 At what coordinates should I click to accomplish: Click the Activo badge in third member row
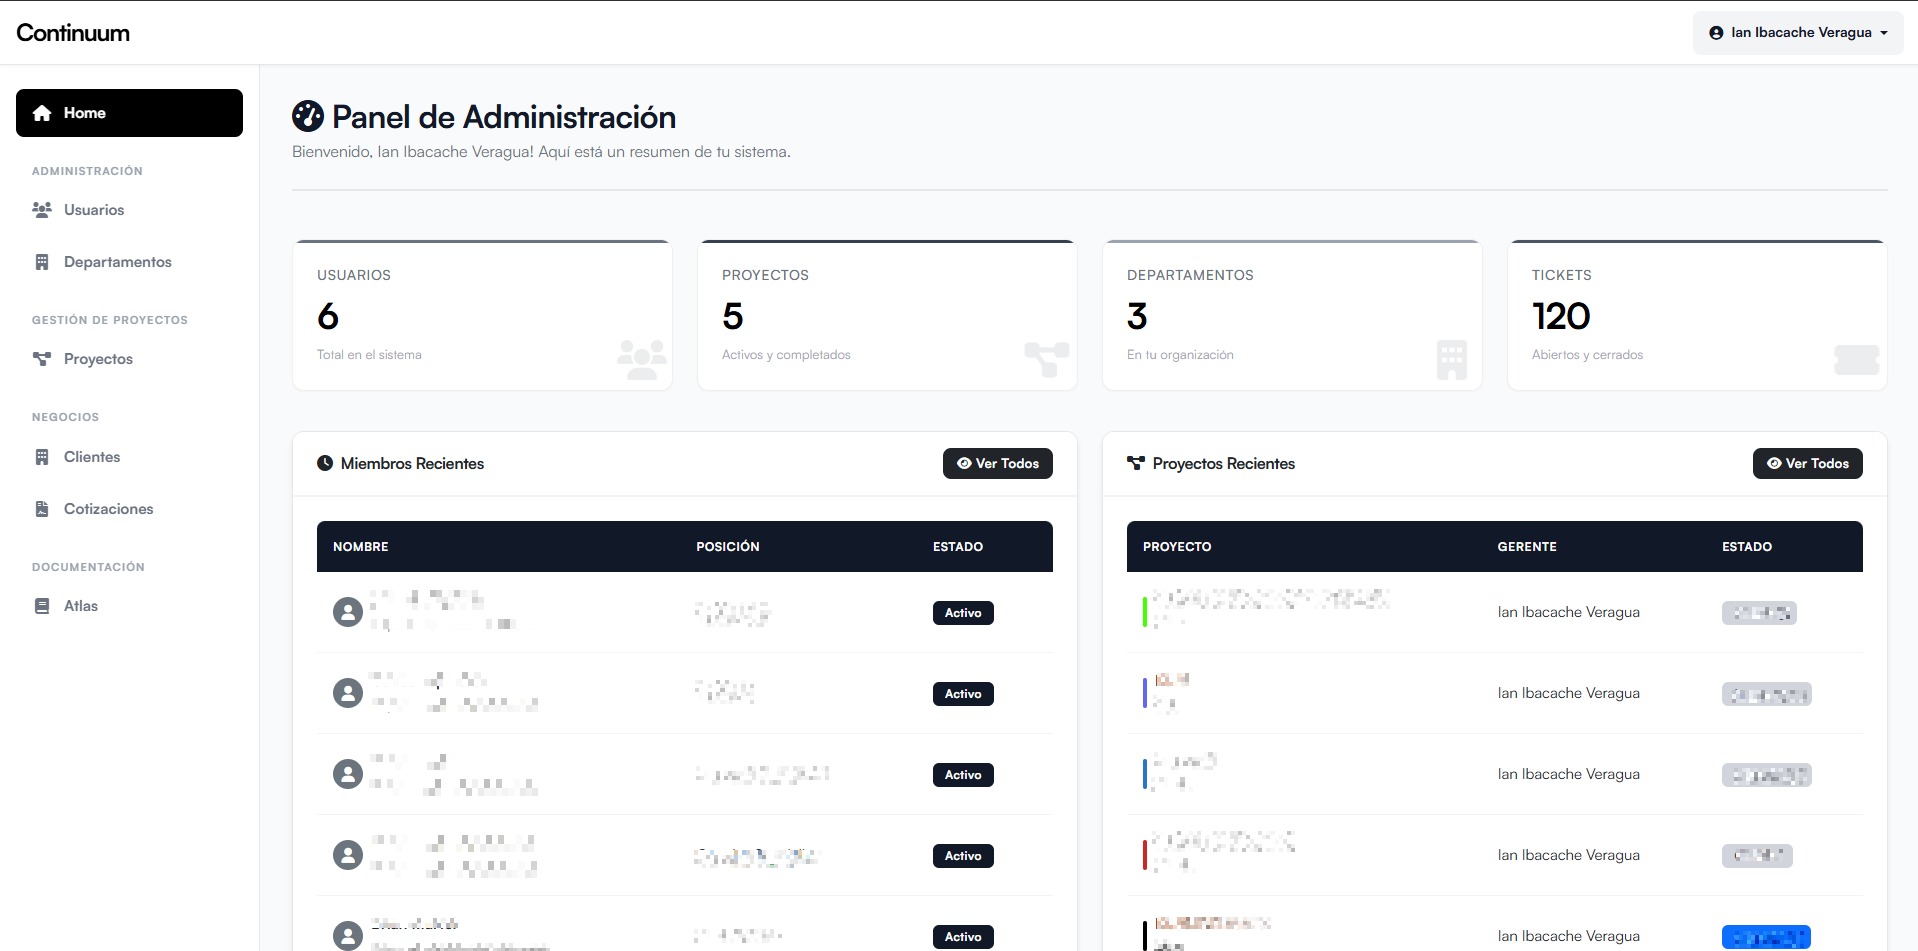pos(963,775)
